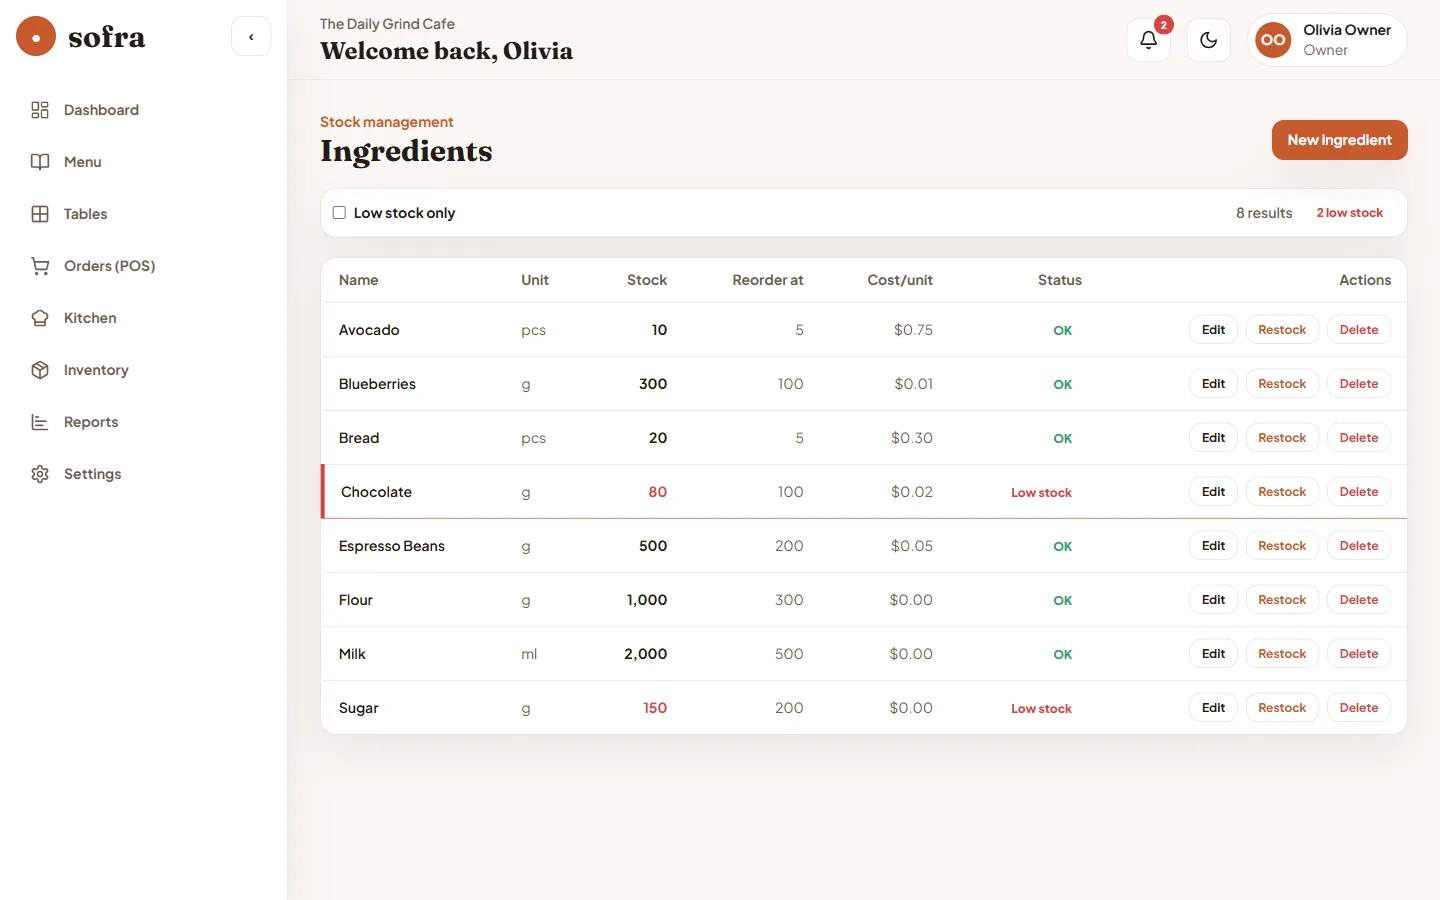Click the Espresso Beans name cell
1440x900 pixels.
(x=392, y=546)
